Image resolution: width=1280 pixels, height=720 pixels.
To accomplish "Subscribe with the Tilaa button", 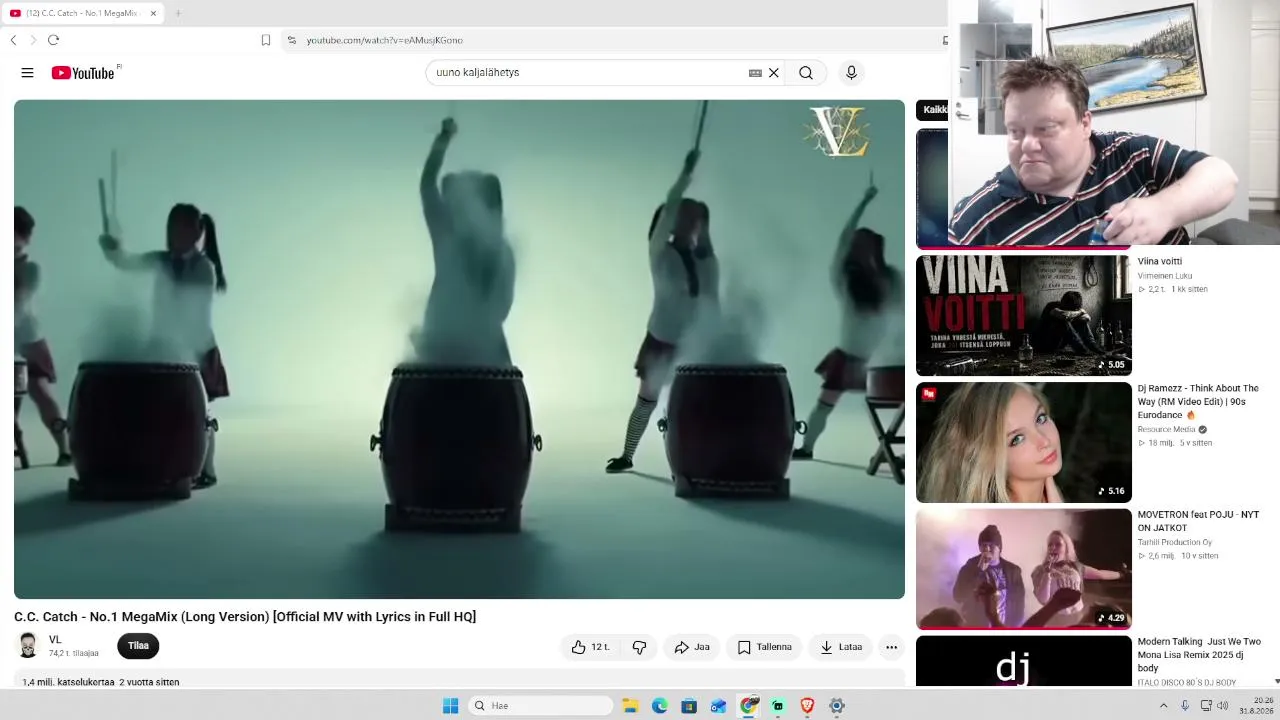I will [138, 646].
